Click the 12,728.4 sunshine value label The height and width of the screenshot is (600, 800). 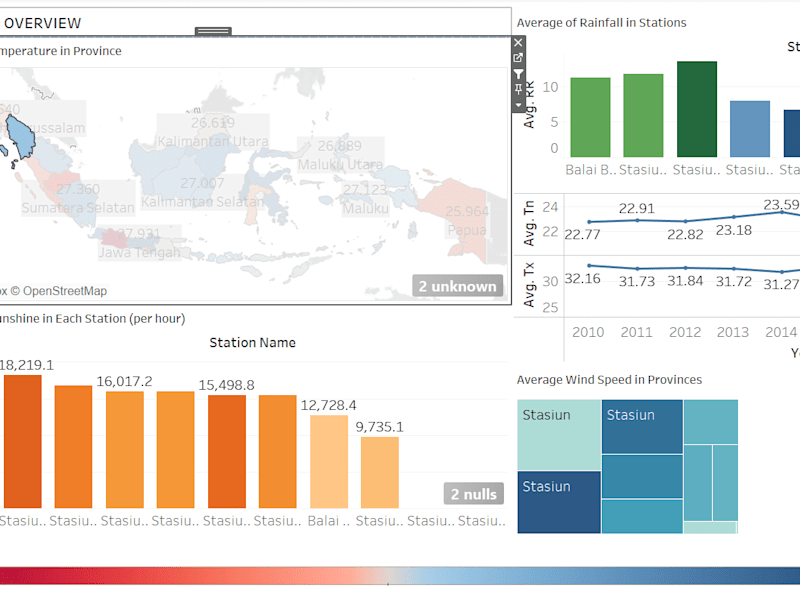pyautogui.click(x=329, y=406)
